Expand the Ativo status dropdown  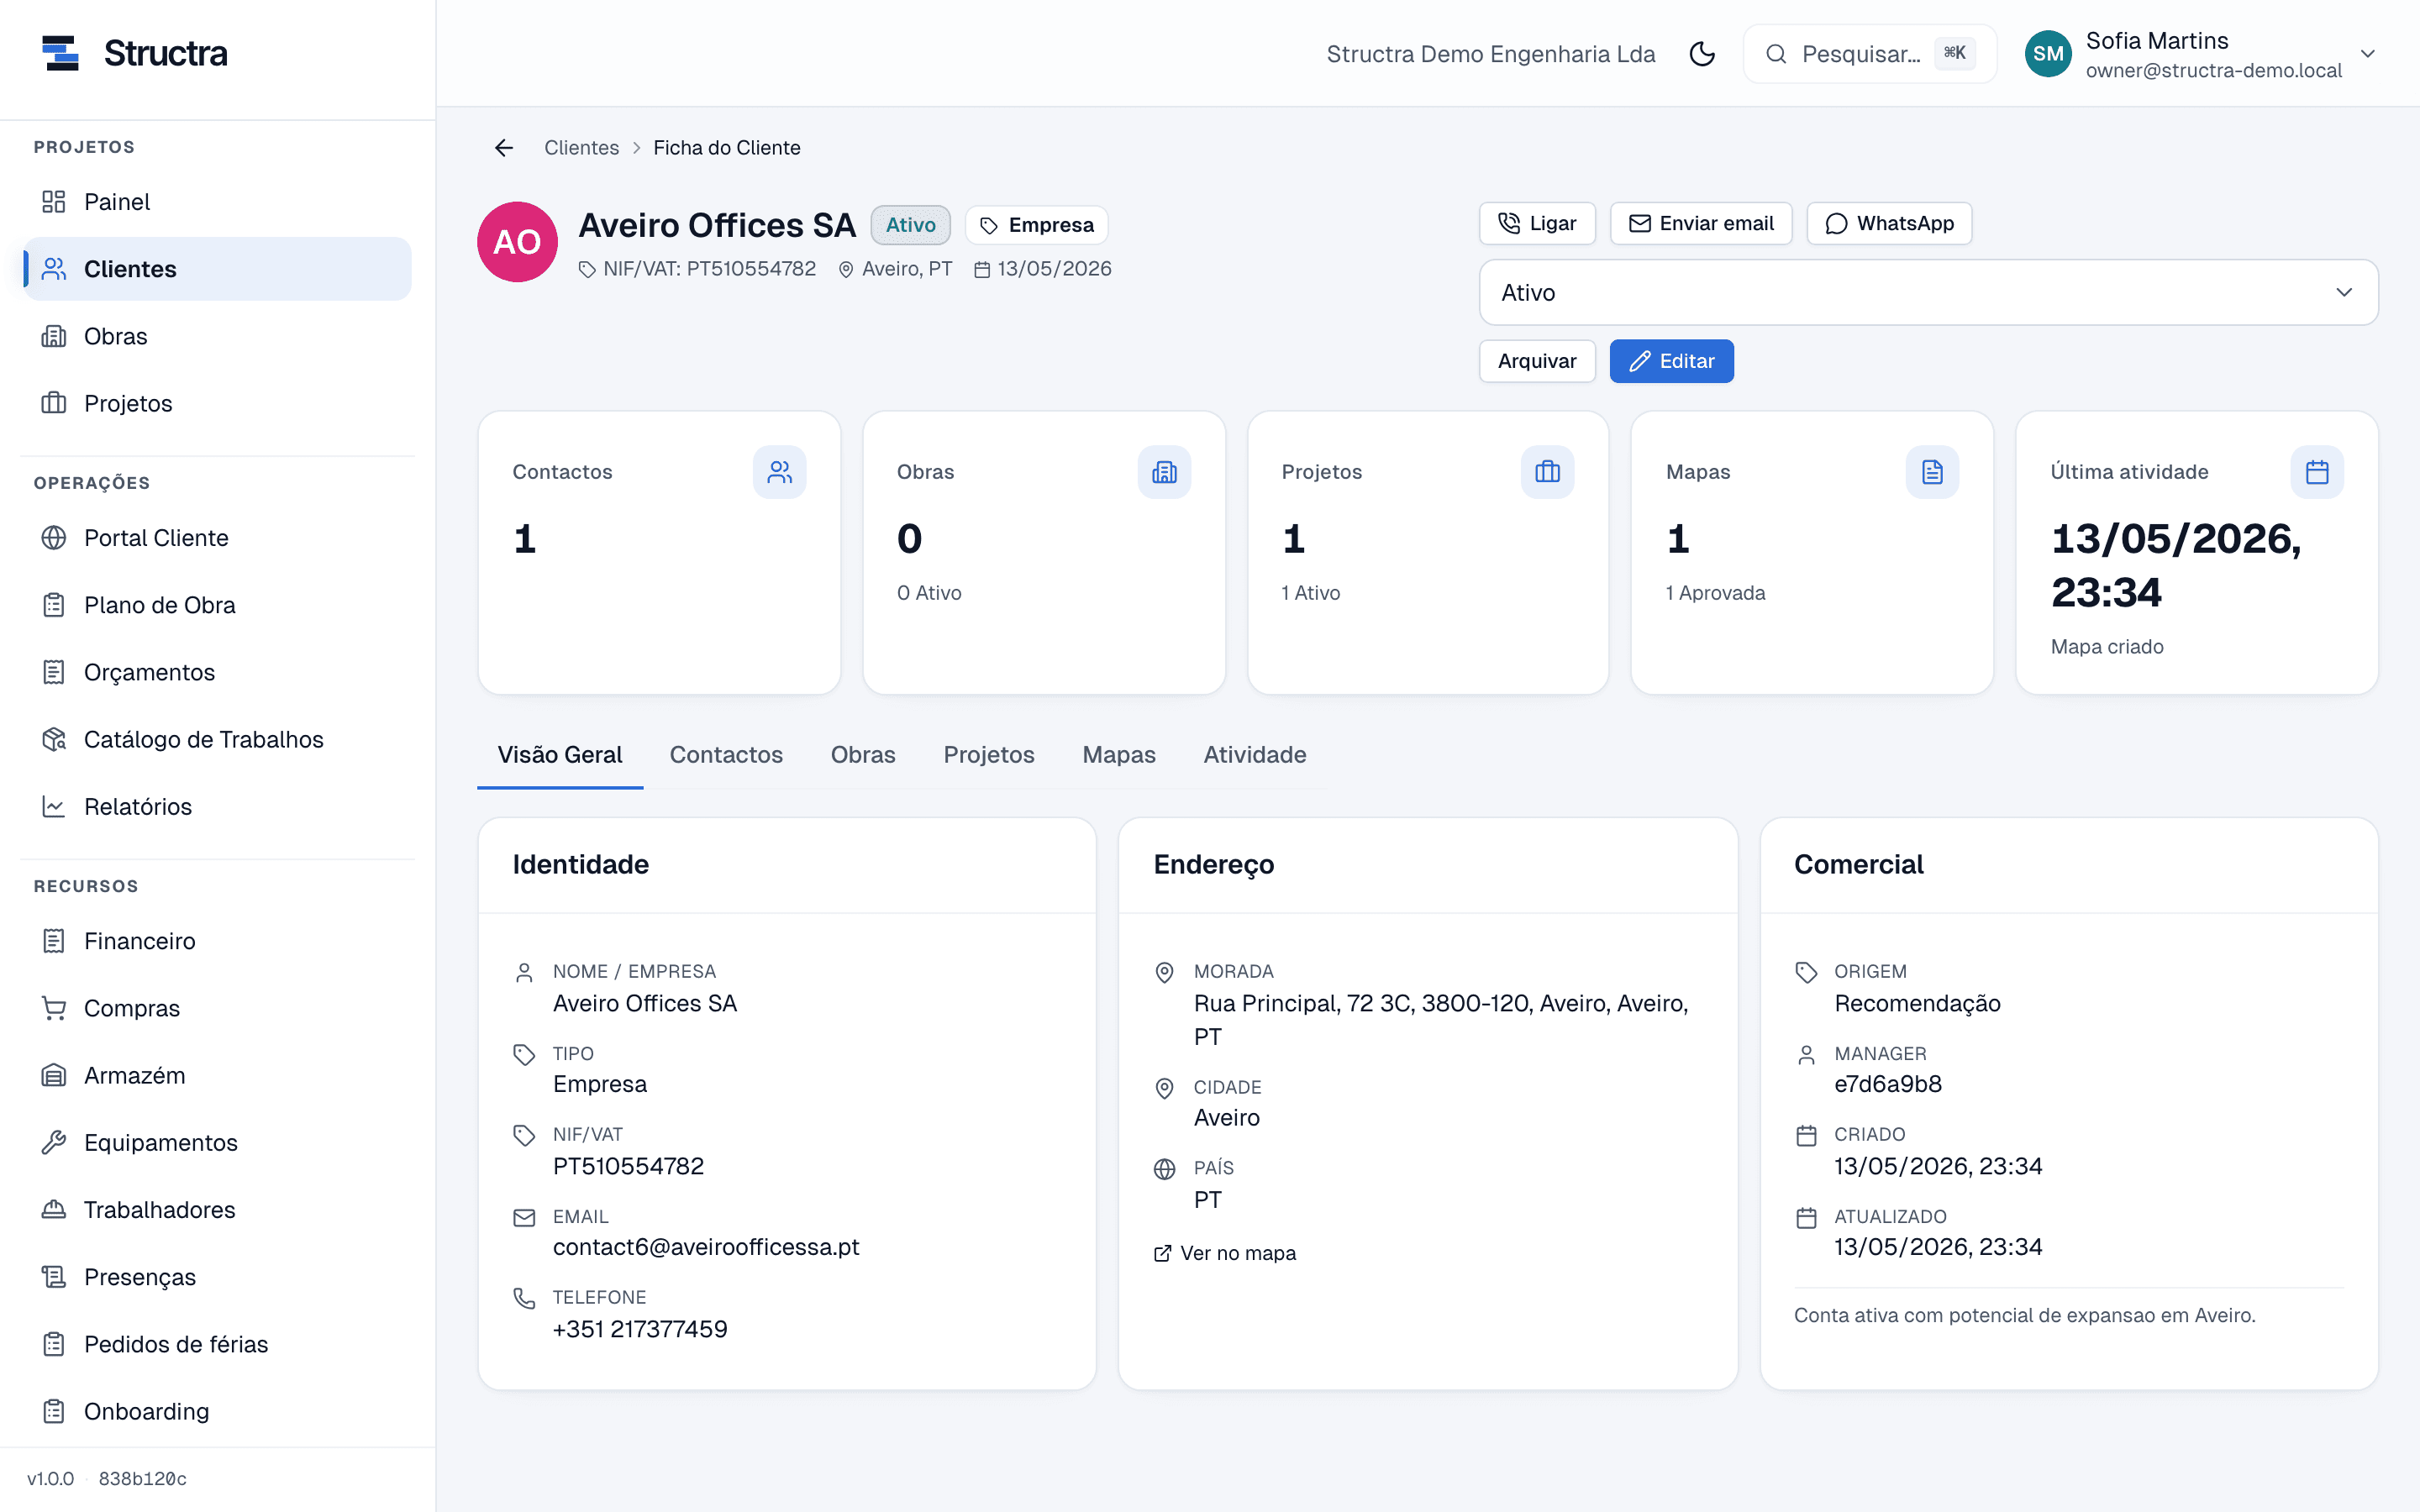[x=1928, y=292]
